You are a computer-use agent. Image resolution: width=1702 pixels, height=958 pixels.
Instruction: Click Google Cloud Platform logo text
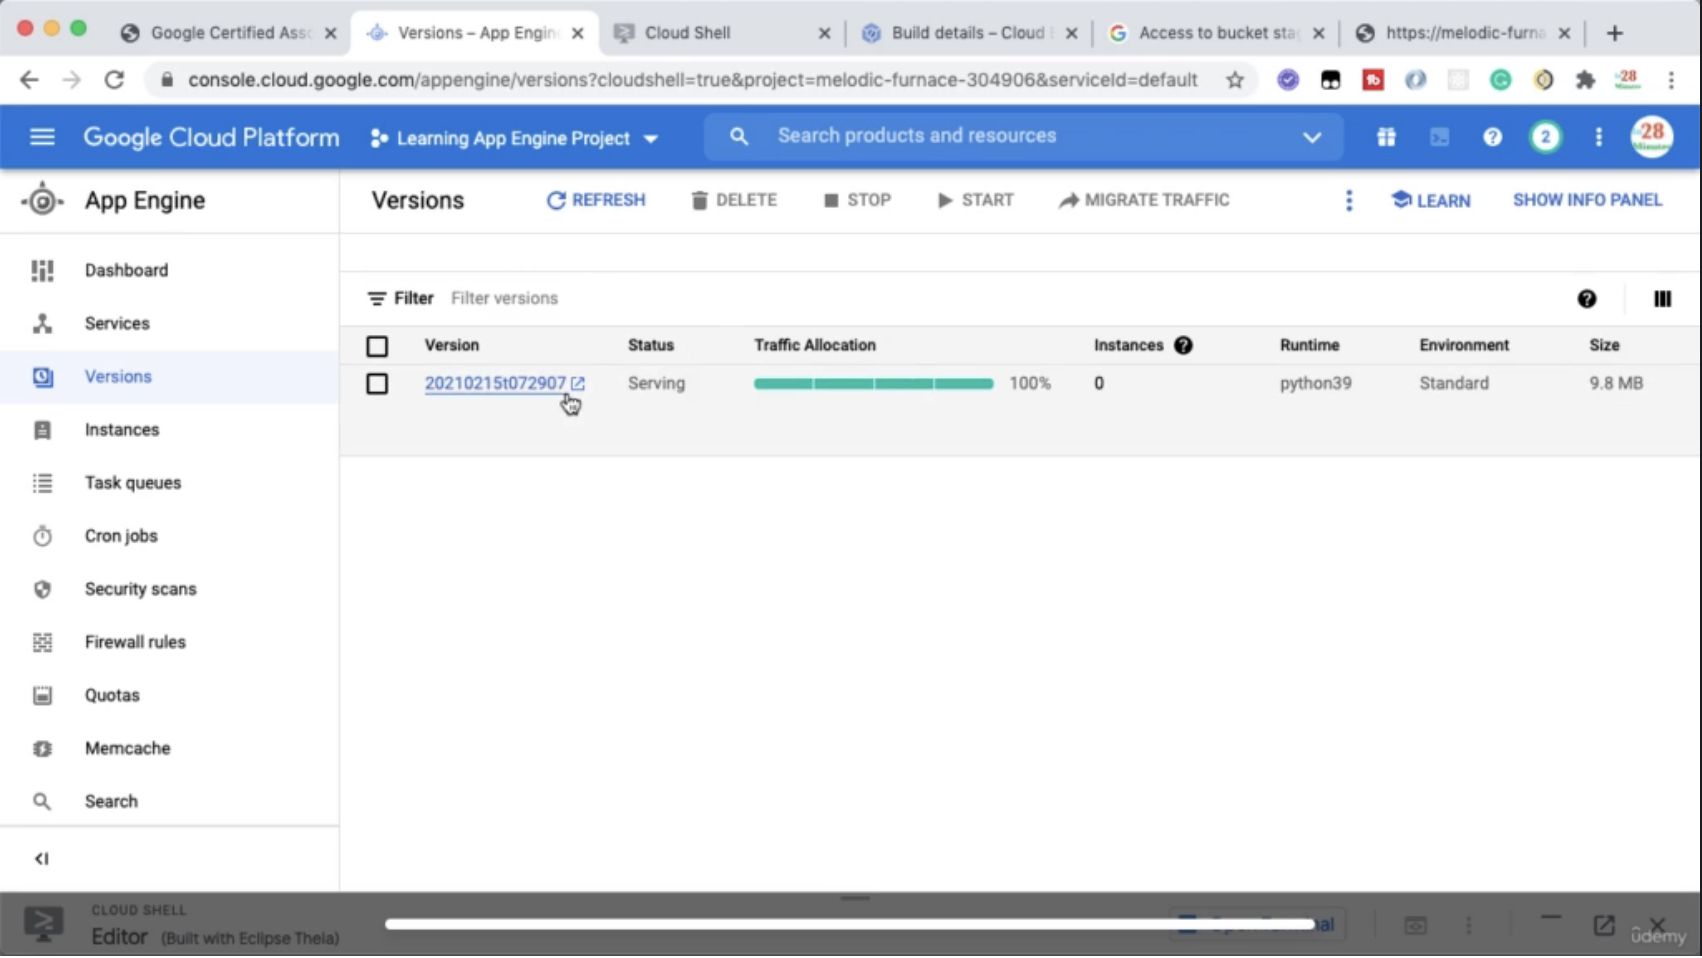tap(211, 138)
